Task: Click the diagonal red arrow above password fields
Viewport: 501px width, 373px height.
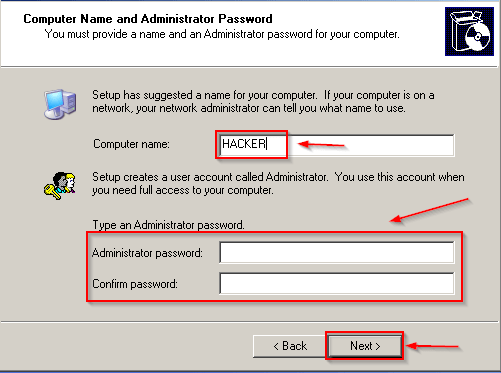Action: click(x=429, y=210)
